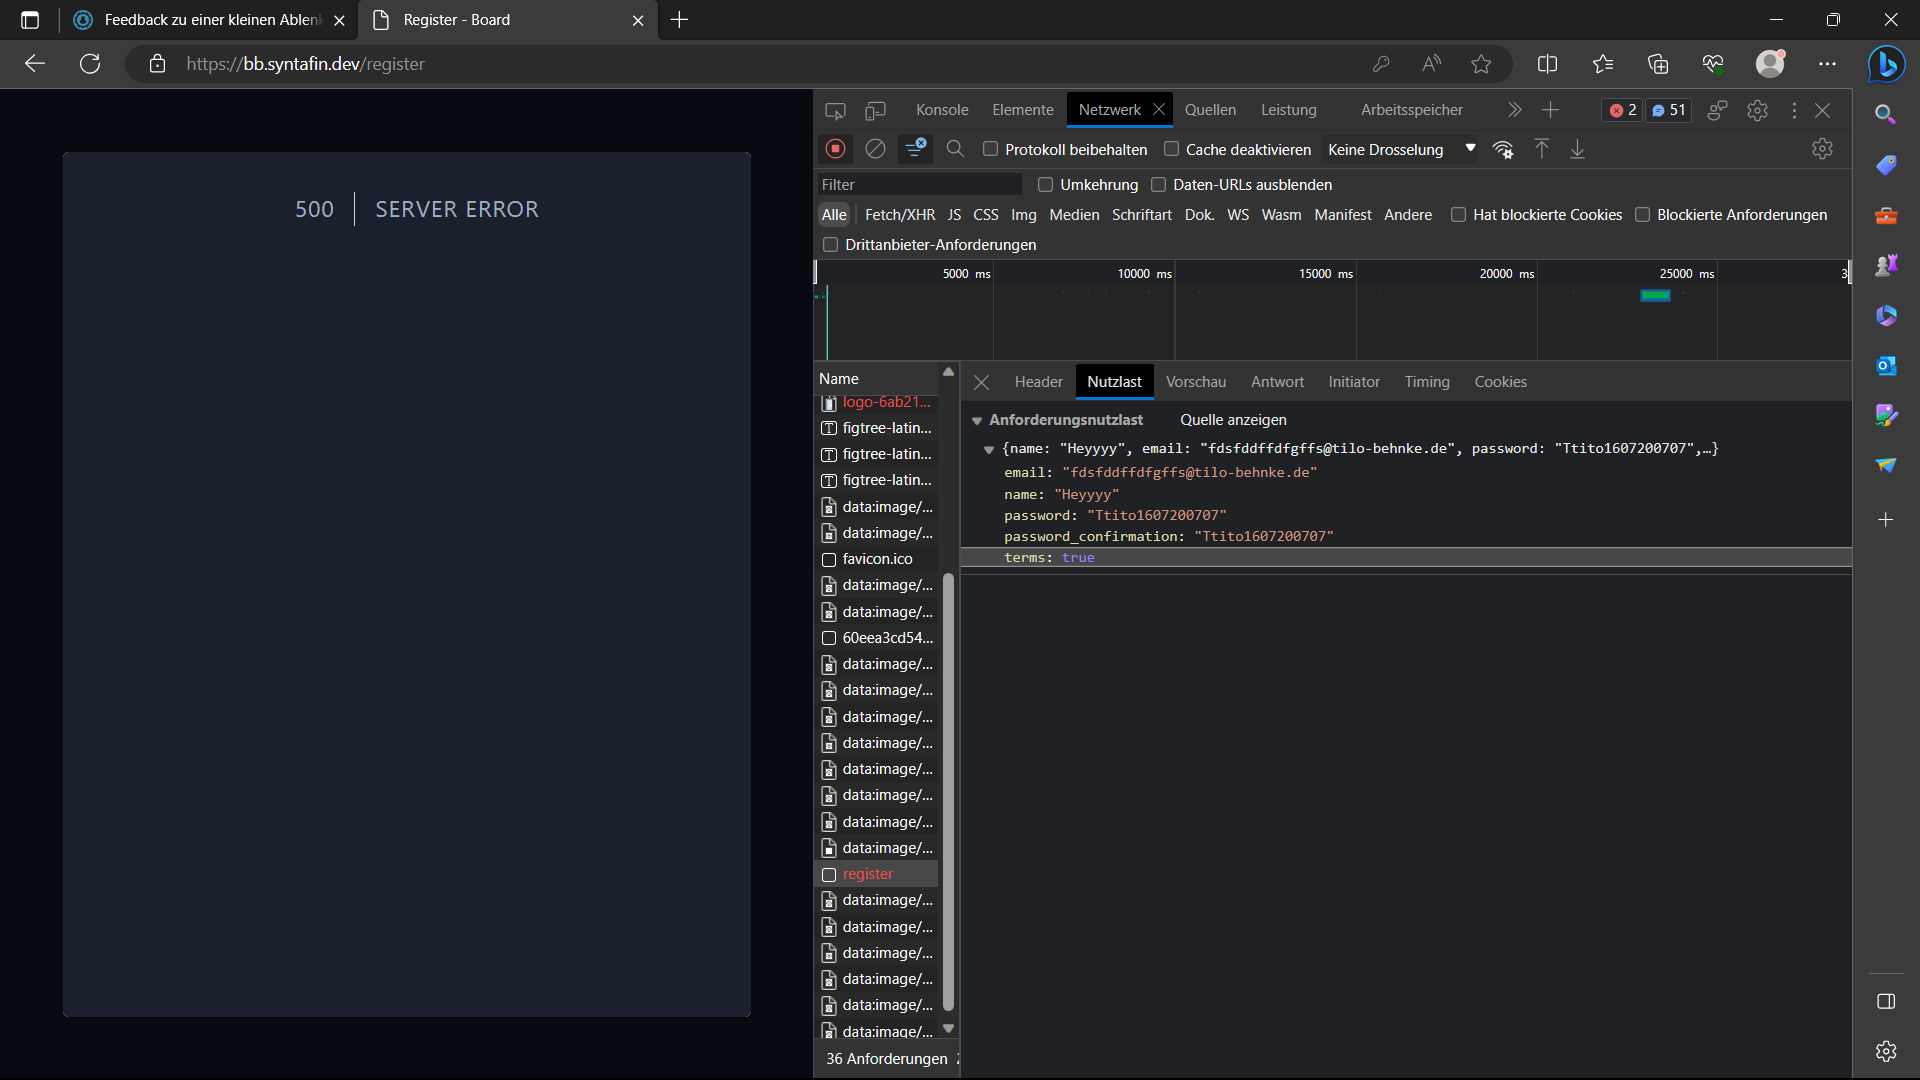Open DevTools settings gear in tab bar
The height and width of the screenshot is (1080, 1920).
(1757, 110)
